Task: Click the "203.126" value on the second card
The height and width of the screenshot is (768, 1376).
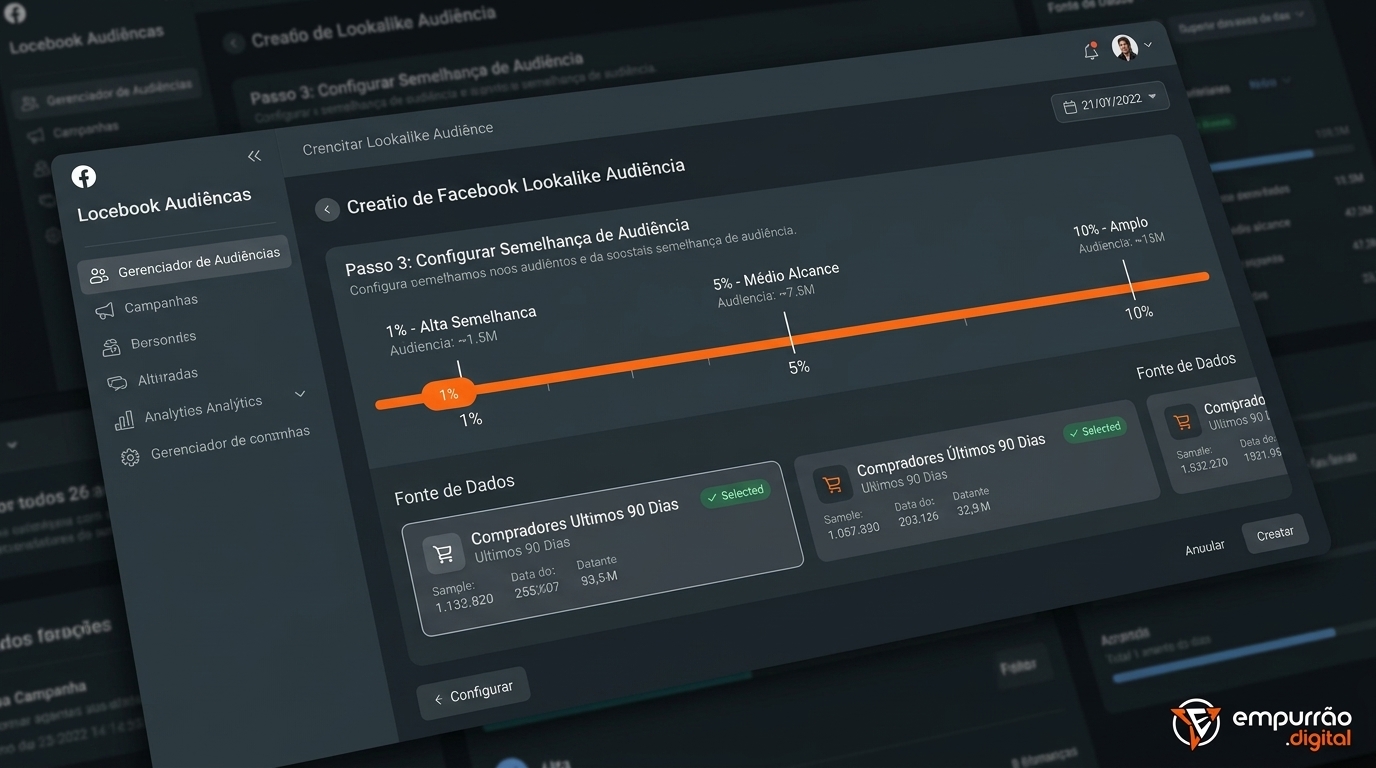Action: click(x=918, y=519)
